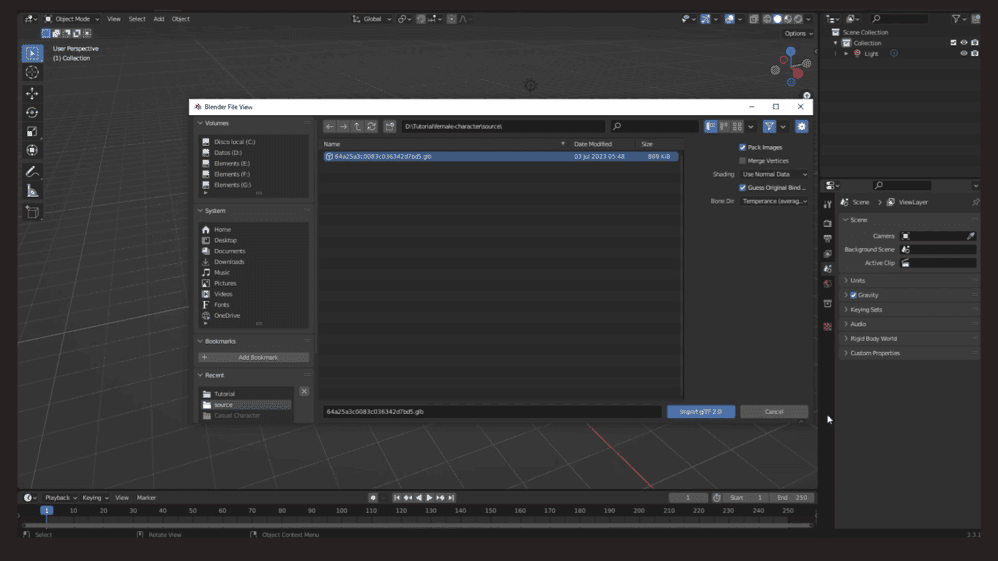
Task: Click the filter funnel icon in file view
Action: coord(769,127)
